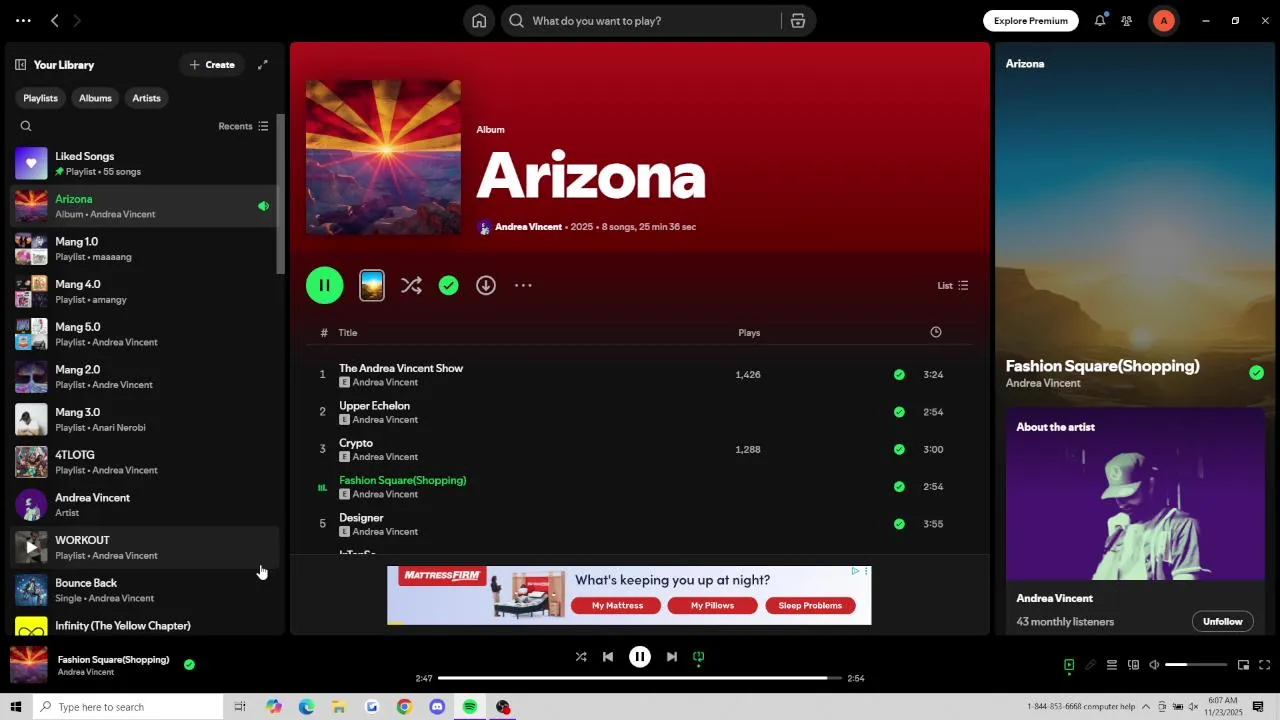Open the Create menu
This screenshot has width=1280, height=720.
212,65
